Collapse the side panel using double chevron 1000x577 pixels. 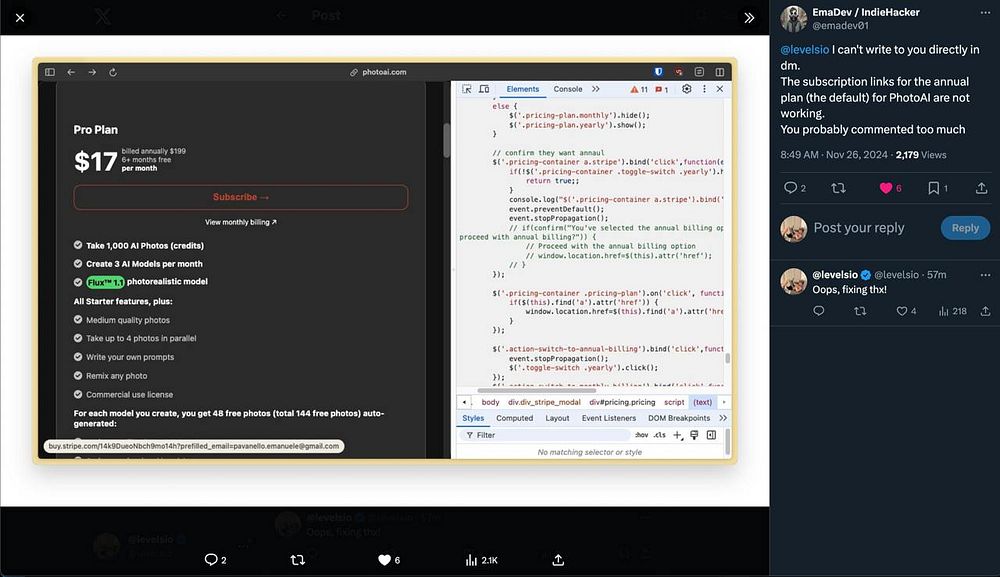(749, 17)
